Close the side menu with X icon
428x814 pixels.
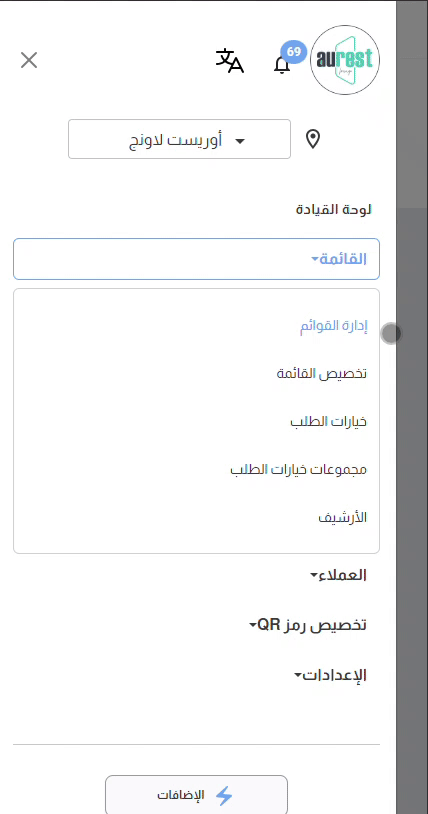click(x=29, y=60)
